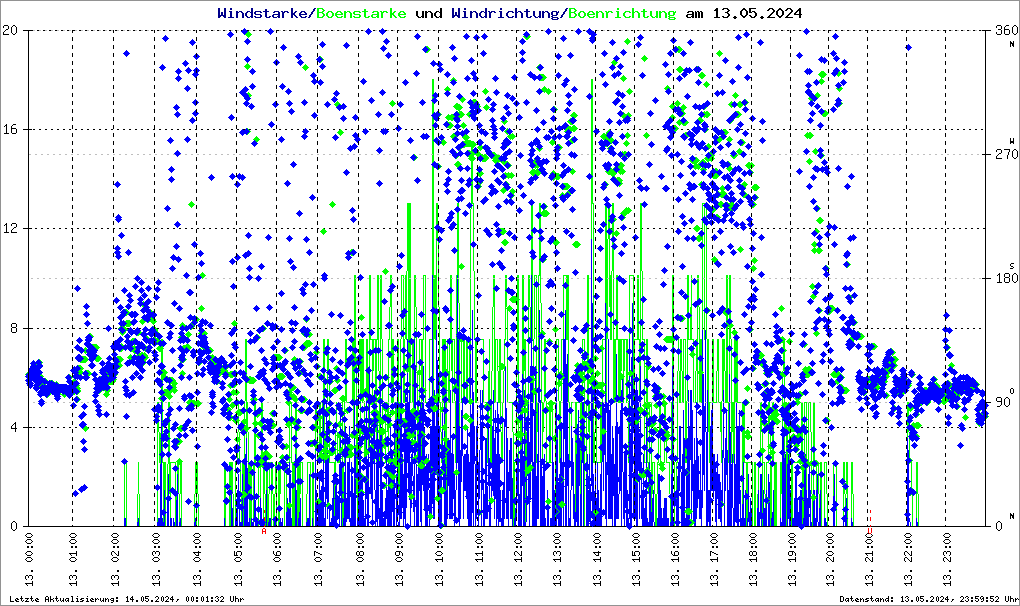This screenshot has height=606, width=1020.
Task: Click the '20' value on left axis
Action: coord(13,31)
